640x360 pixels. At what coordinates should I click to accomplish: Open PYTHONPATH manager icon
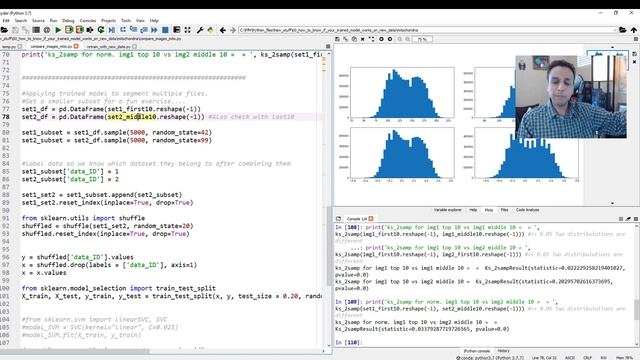(x=211, y=30)
